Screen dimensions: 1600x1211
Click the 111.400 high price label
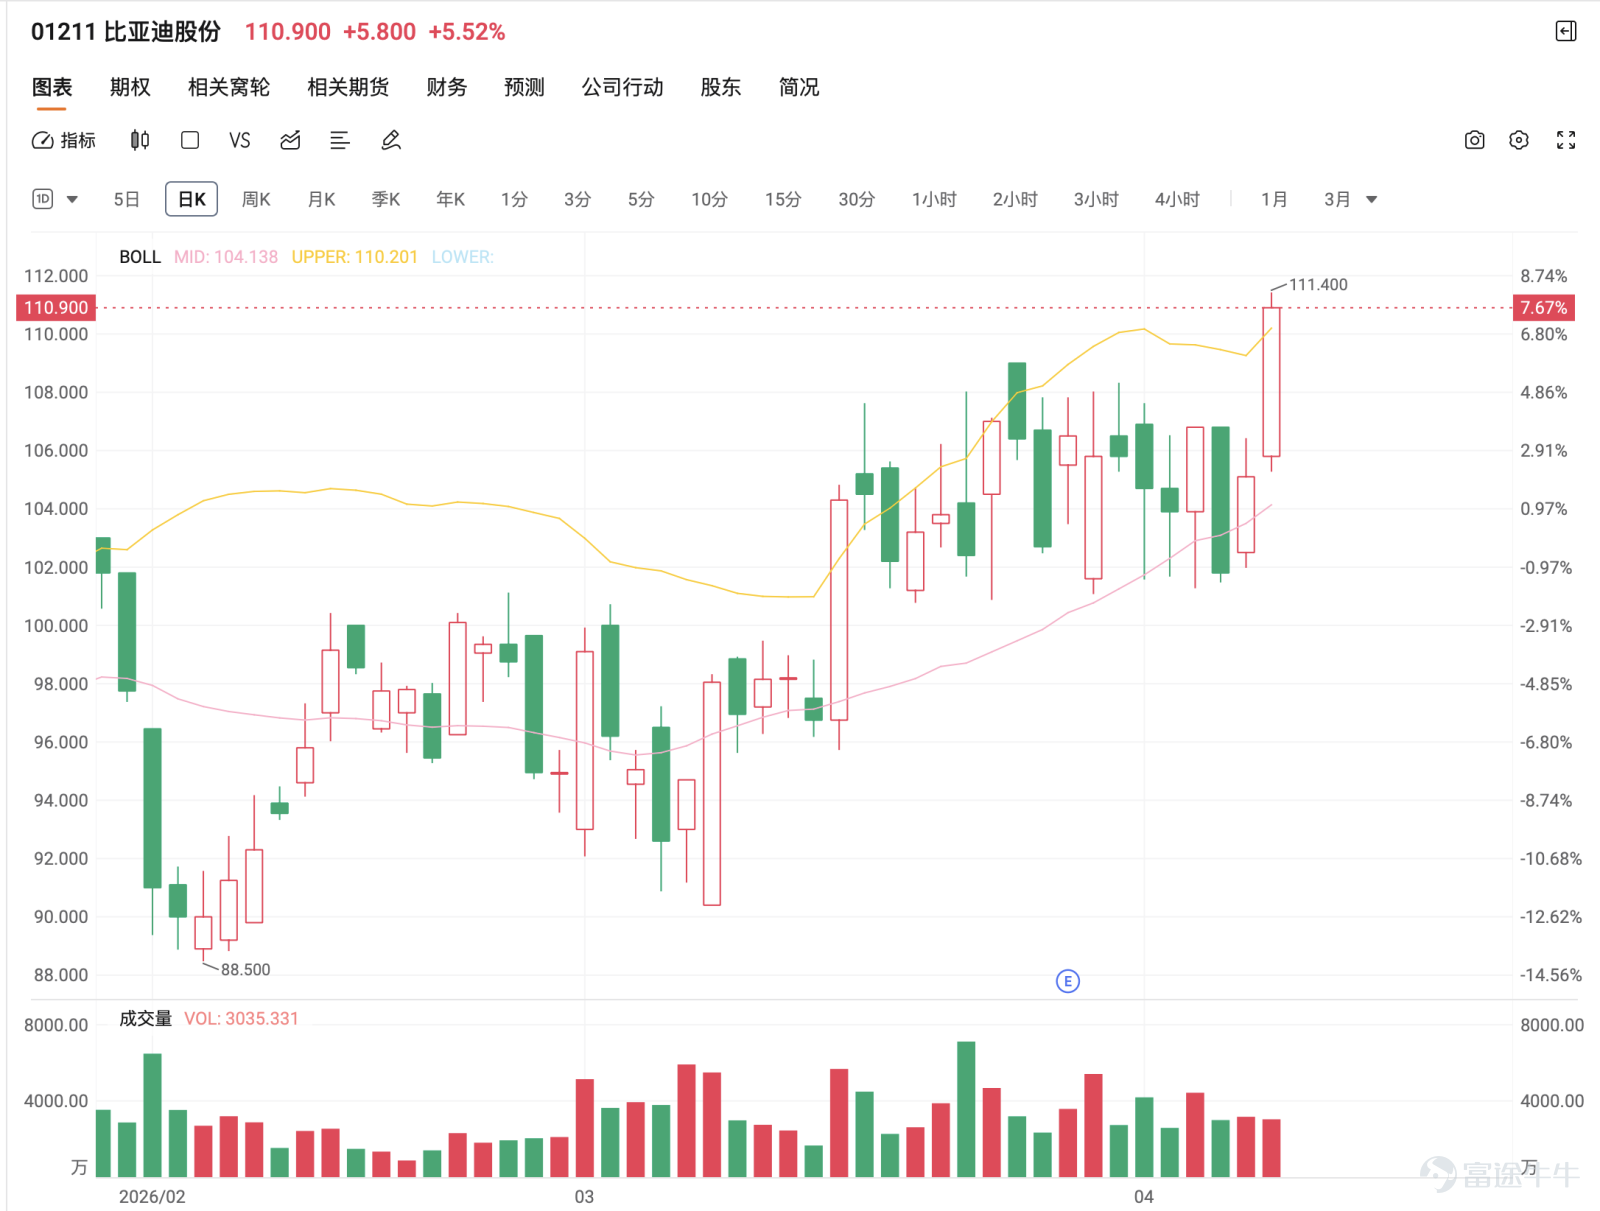point(1318,285)
